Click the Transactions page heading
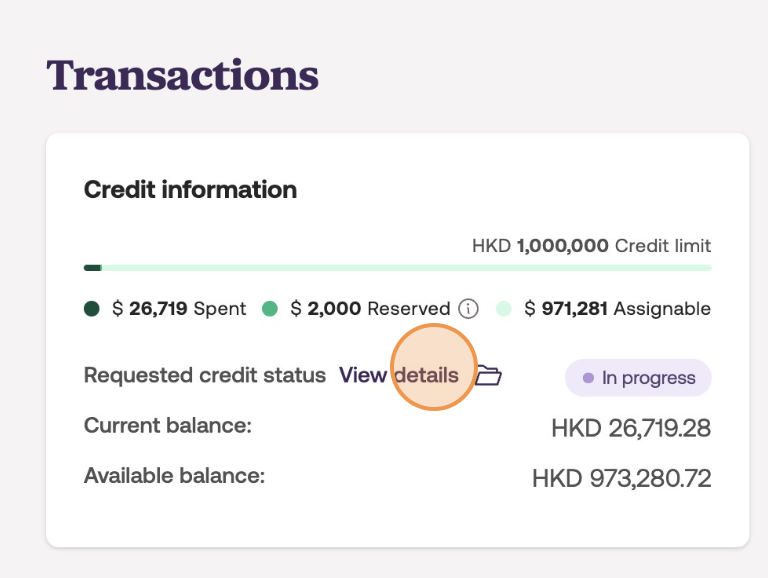768x578 pixels. tap(182, 75)
